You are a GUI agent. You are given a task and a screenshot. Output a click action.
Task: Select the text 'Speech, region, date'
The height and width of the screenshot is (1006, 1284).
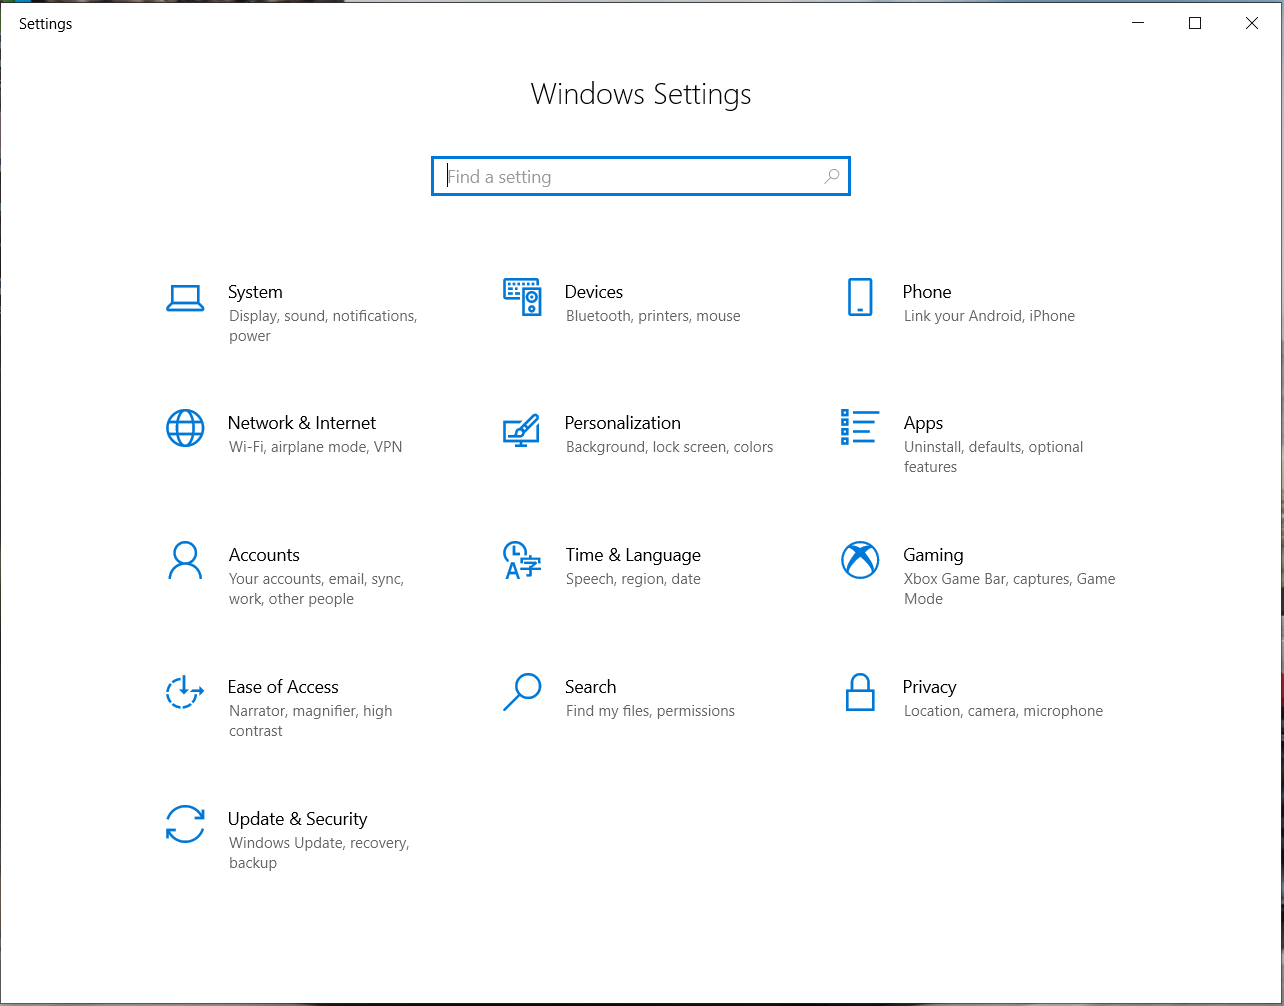[633, 579]
